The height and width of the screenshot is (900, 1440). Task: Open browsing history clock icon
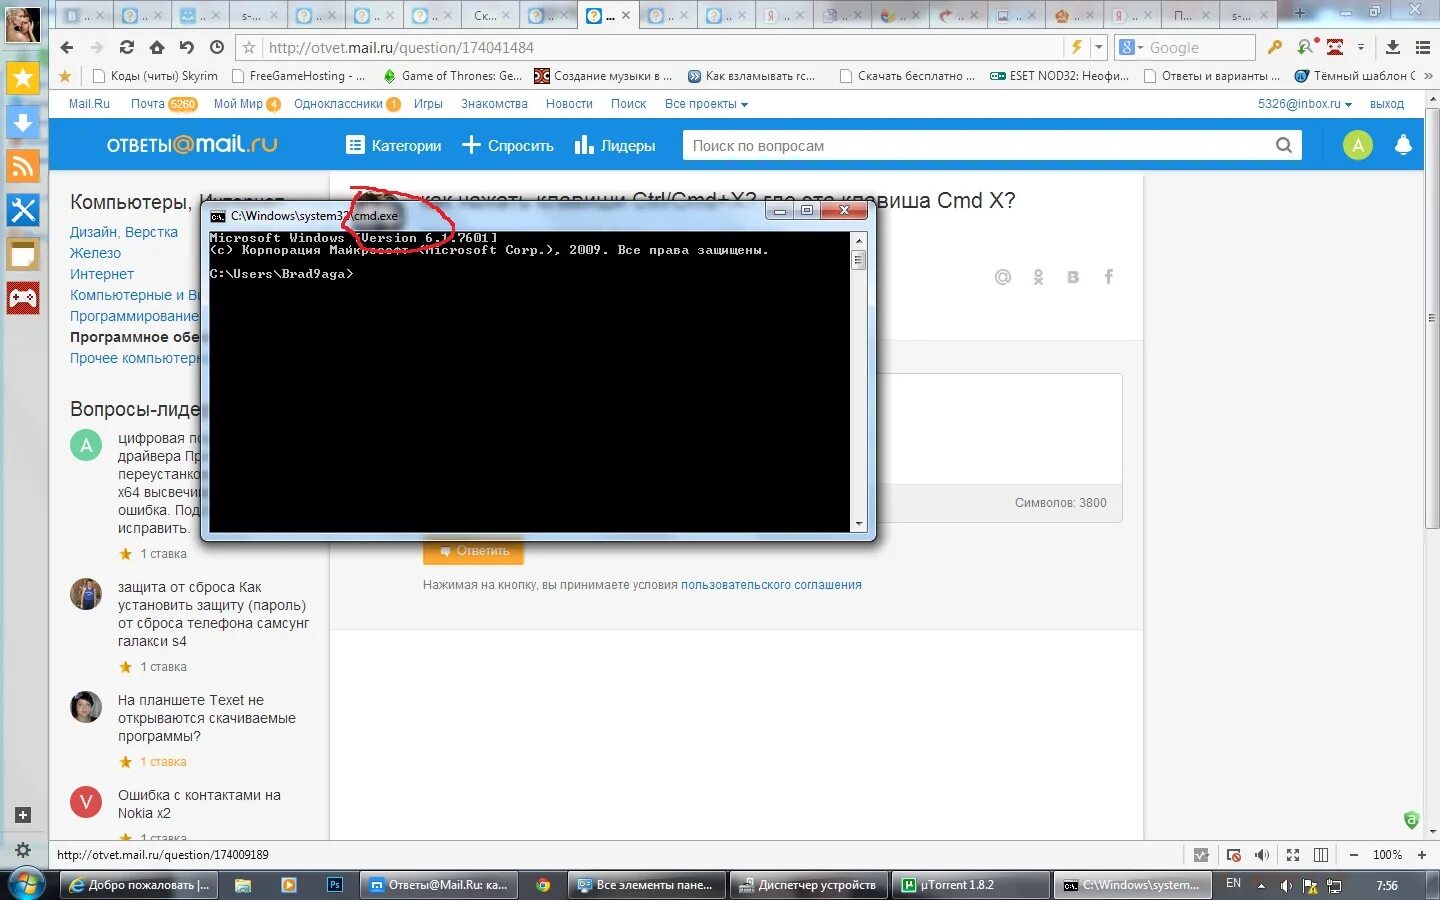click(217, 47)
